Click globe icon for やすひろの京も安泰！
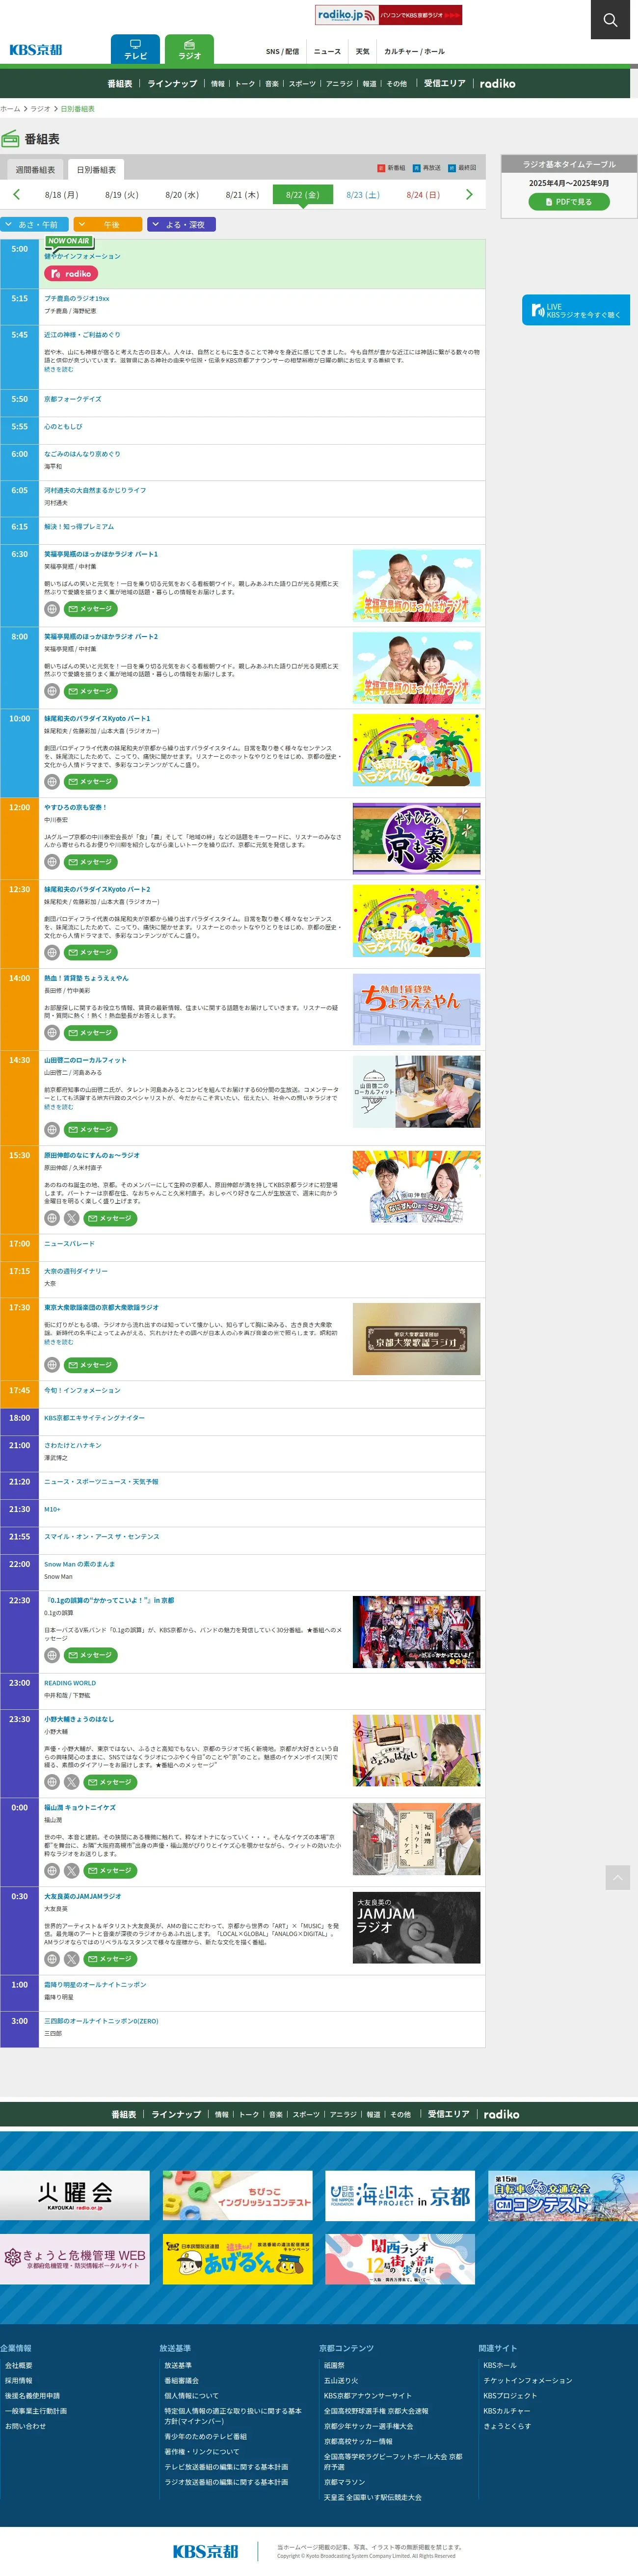The width and height of the screenshot is (638, 2576). pyautogui.click(x=52, y=862)
